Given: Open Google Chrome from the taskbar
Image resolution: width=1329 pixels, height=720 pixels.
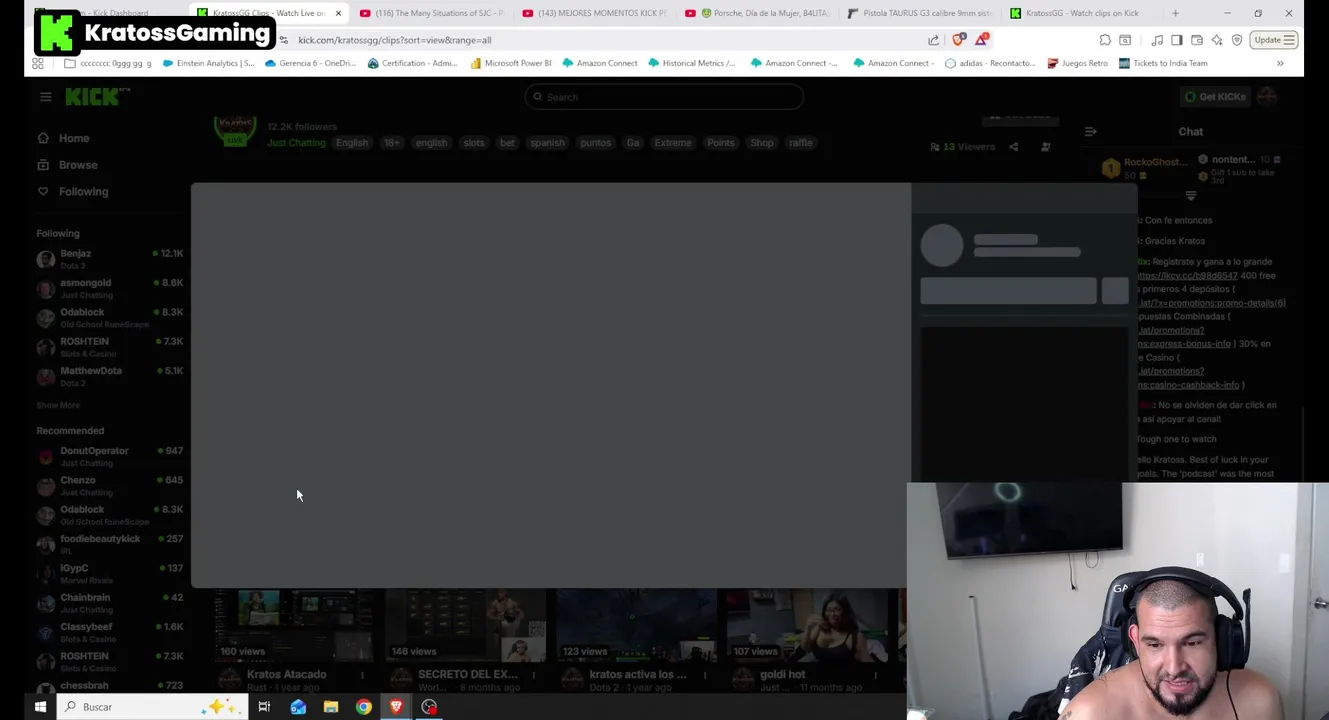Looking at the screenshot, I should (364, 707).
